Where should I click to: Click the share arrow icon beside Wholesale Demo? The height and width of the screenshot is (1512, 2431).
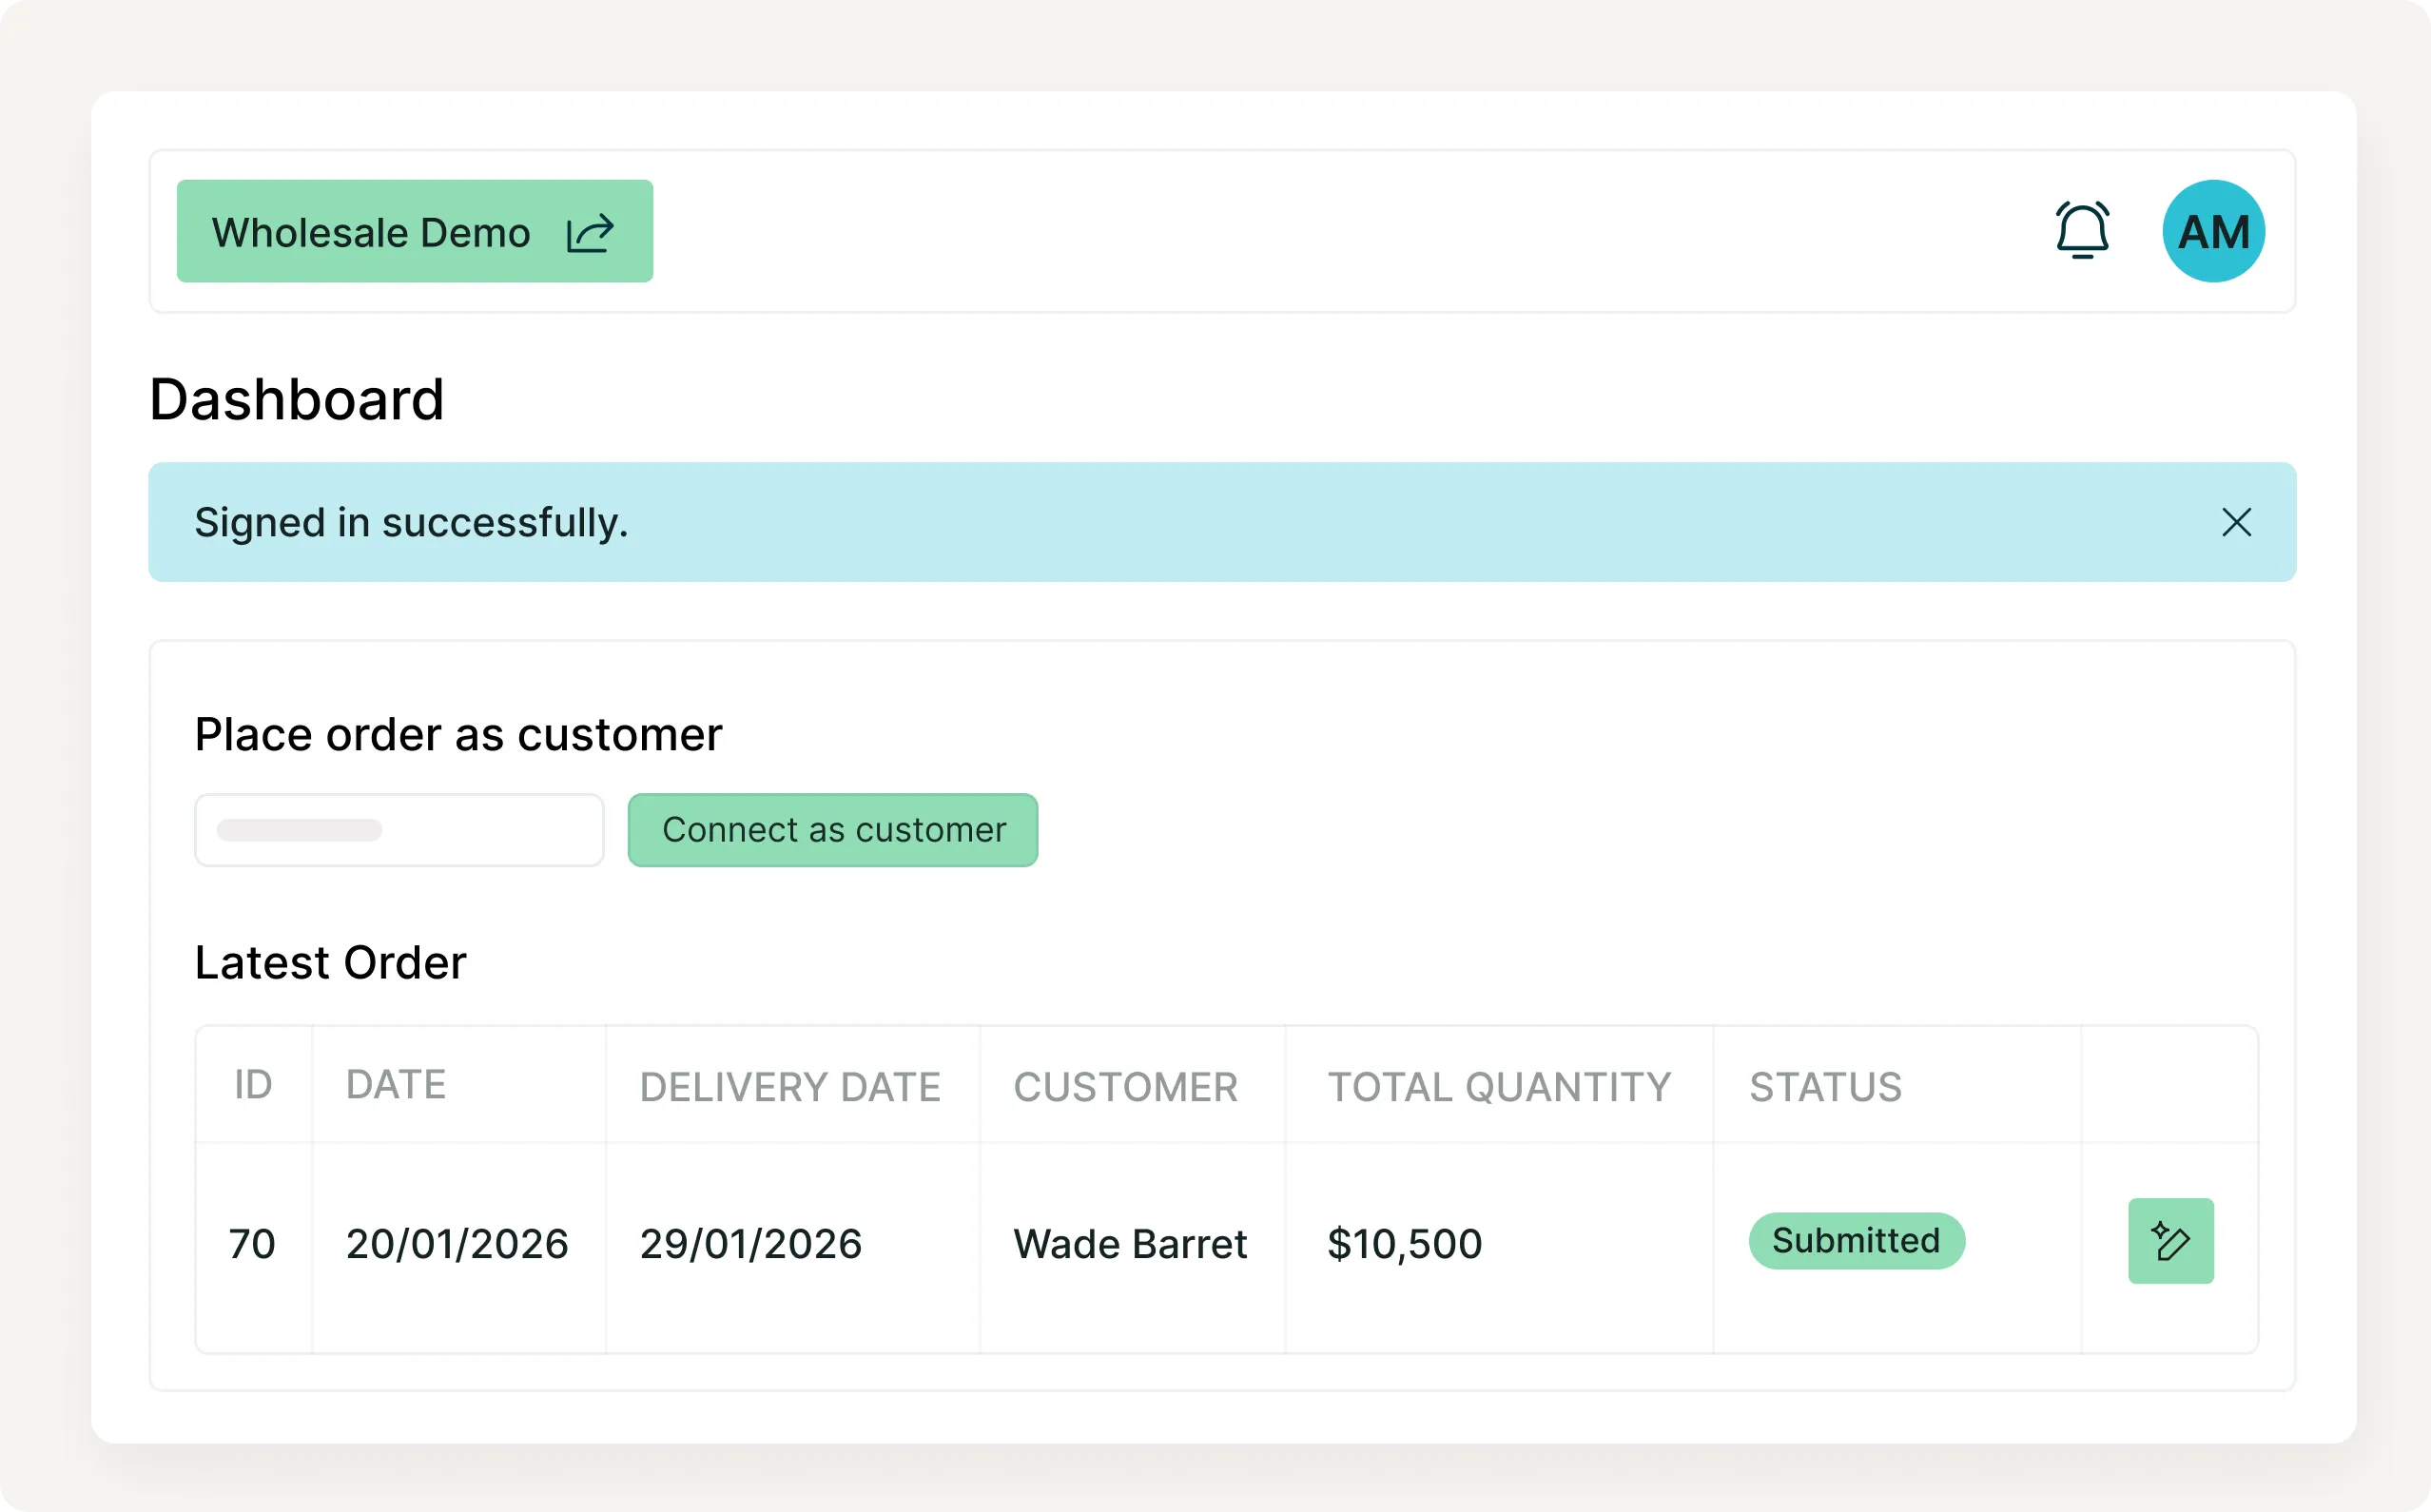pos(590,233)
